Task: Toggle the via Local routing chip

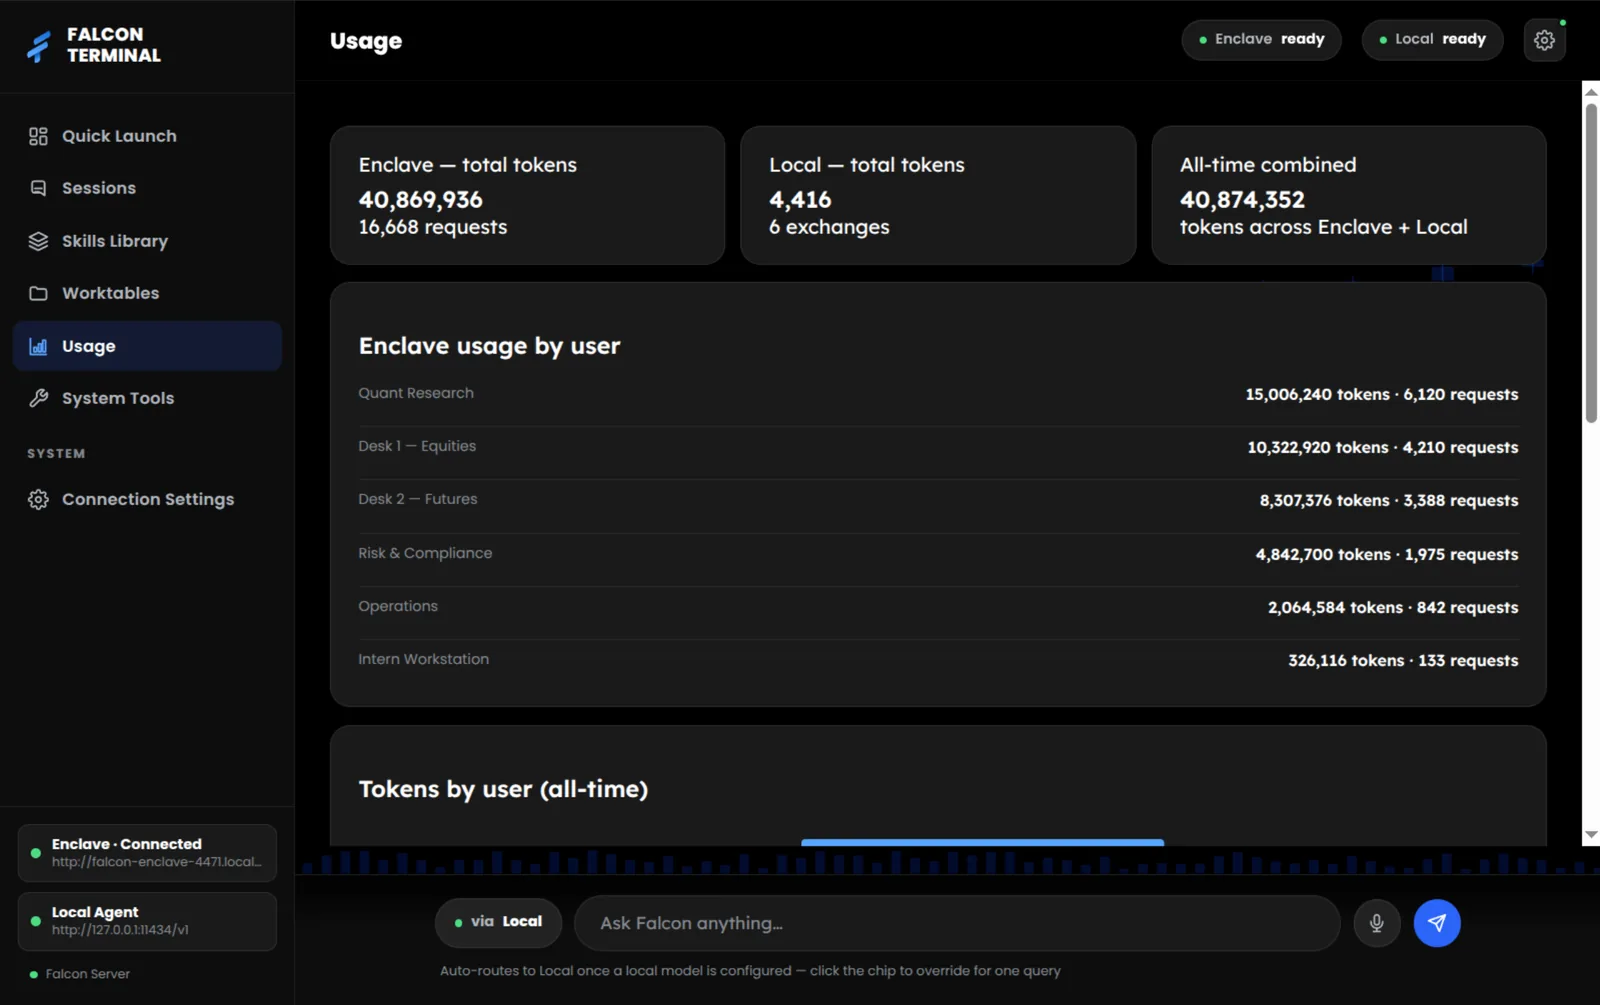Action: [x=498, y=922]
